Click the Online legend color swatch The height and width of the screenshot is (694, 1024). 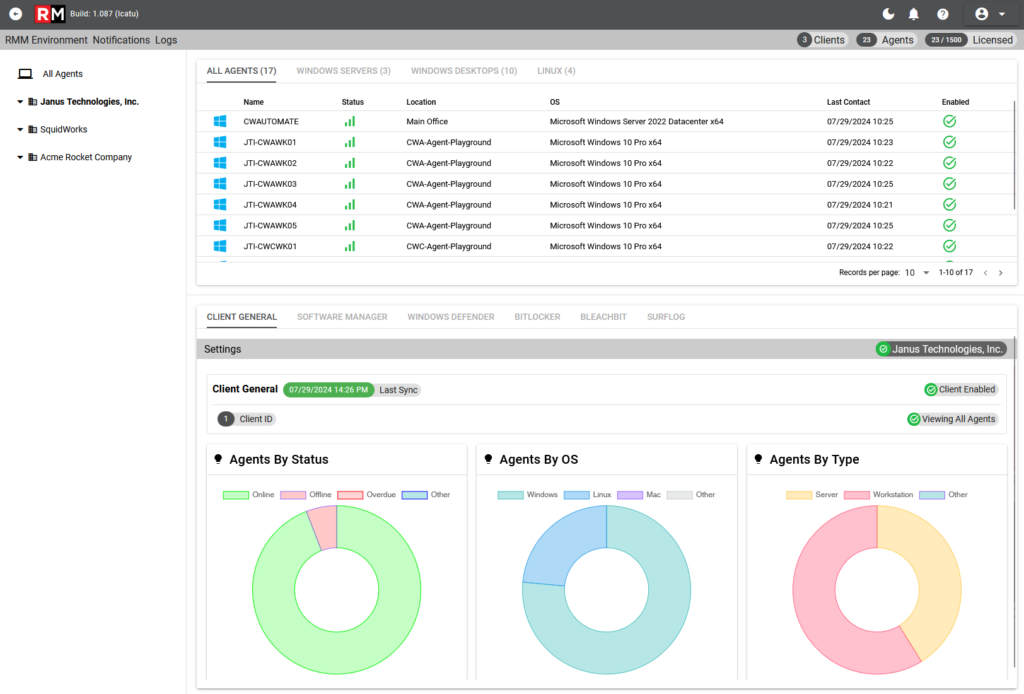pos(236,495)
